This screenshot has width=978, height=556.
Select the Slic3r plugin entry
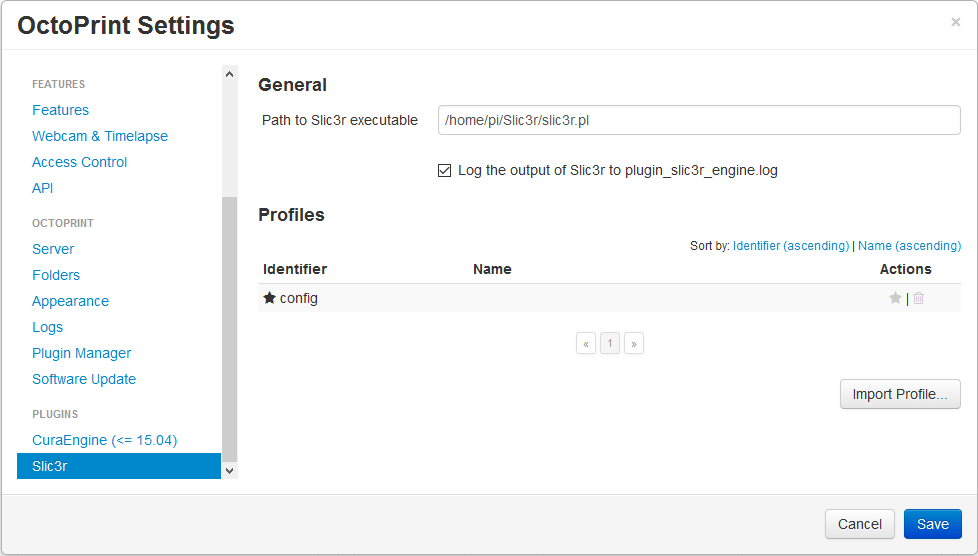tap(119, 466)
